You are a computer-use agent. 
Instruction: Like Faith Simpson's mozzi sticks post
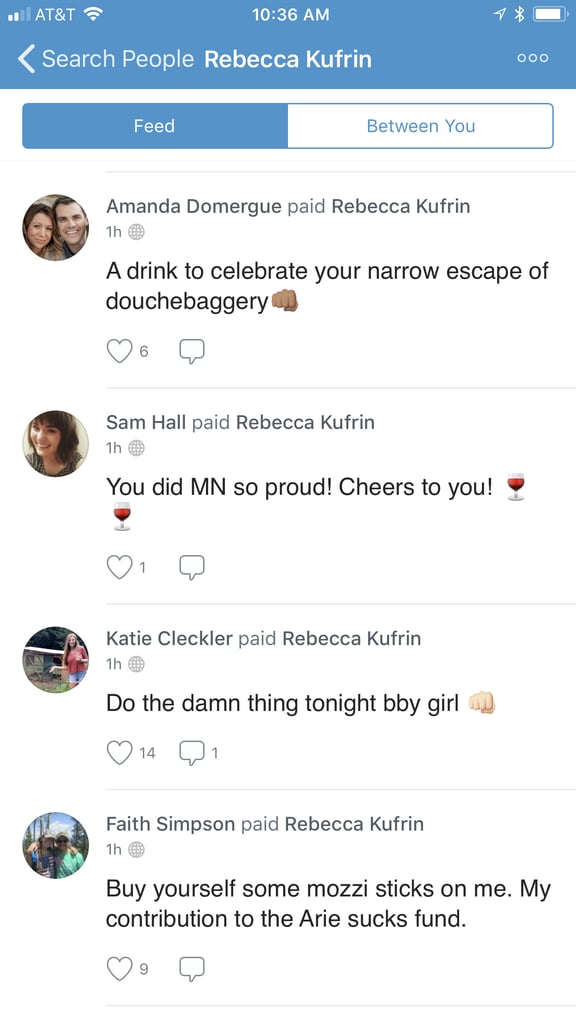click(120, 968)
